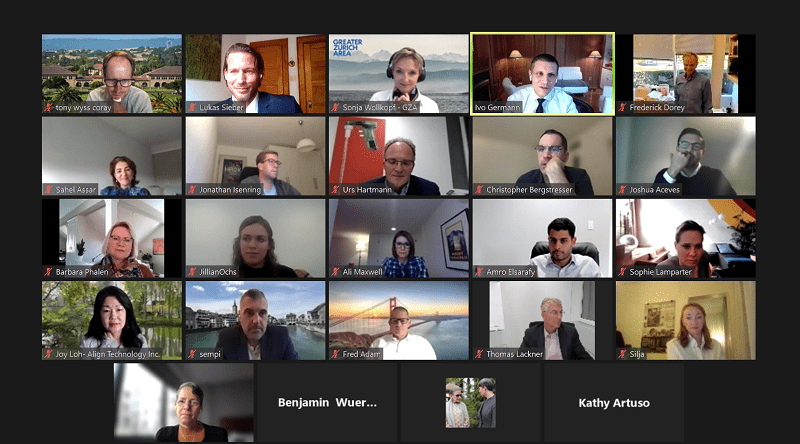Click the Greater Zurich Area logo
800x444 pixels.
pos(347,47)
